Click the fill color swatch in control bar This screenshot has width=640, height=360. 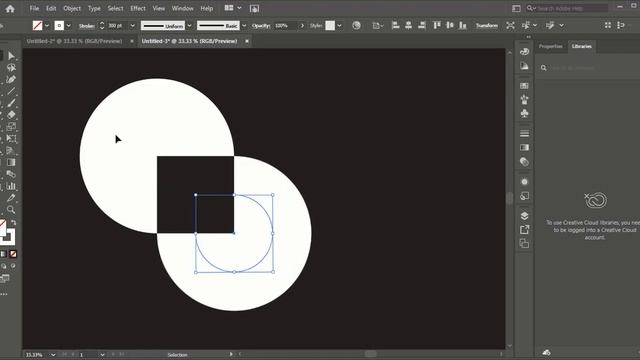click(x=37, y=26)
